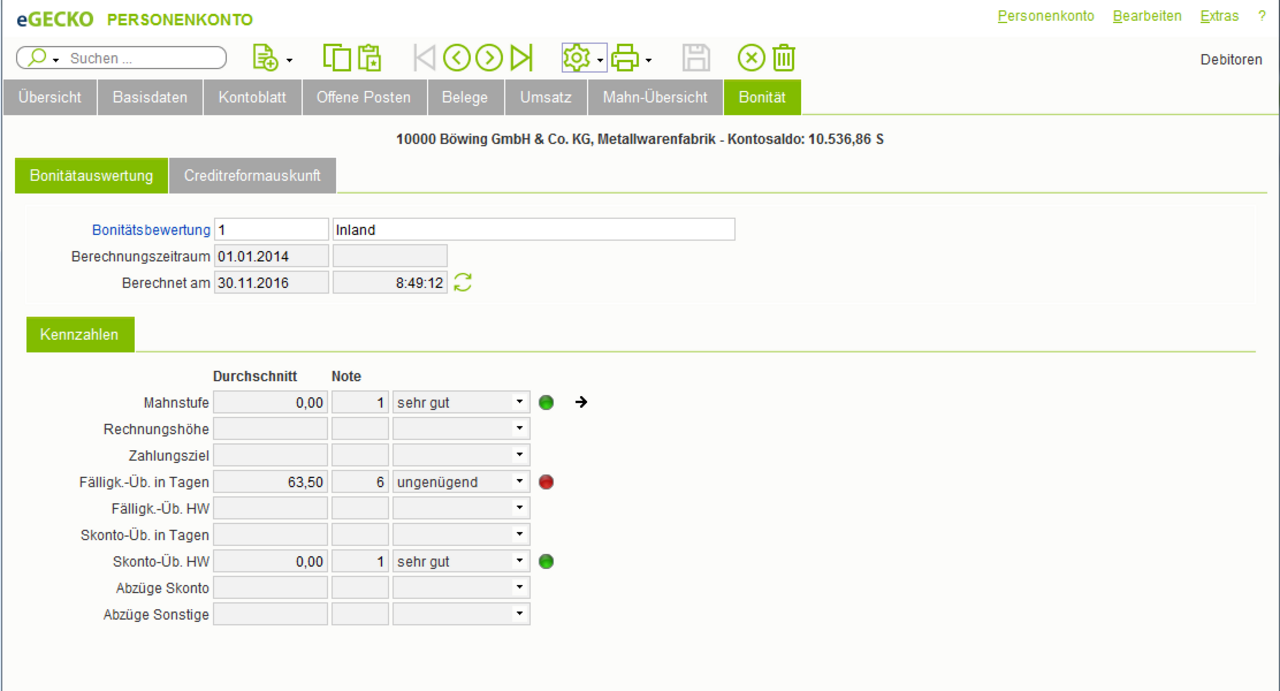Switch to the Belege tab
This screenshot has height=691, width=1280.
(x=465, y=97)
